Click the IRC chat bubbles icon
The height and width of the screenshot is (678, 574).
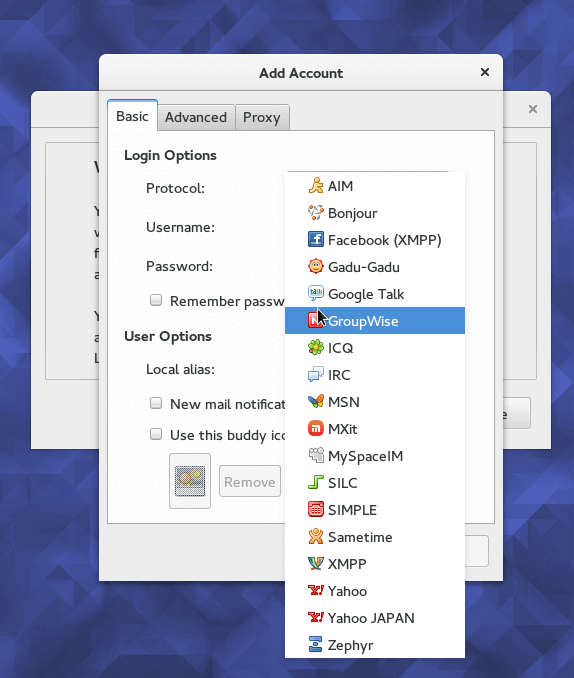[x=316, y=374]
